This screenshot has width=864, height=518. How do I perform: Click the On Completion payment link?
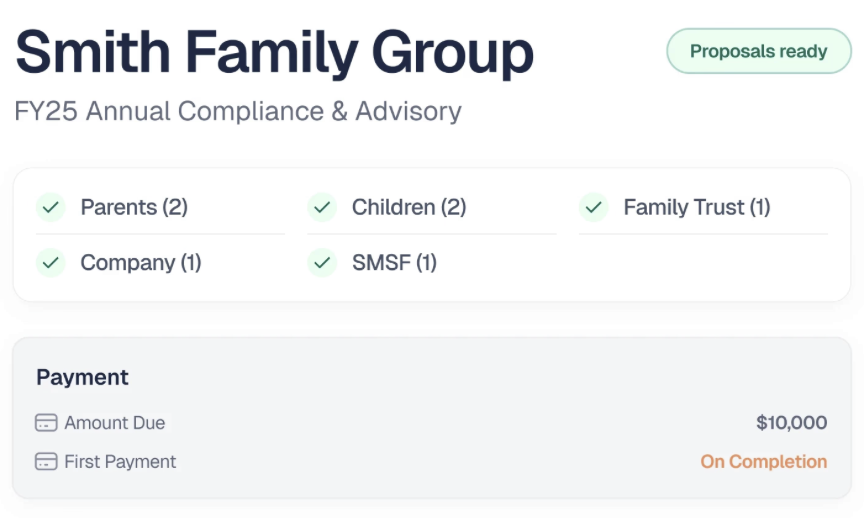tap(763, 462)
